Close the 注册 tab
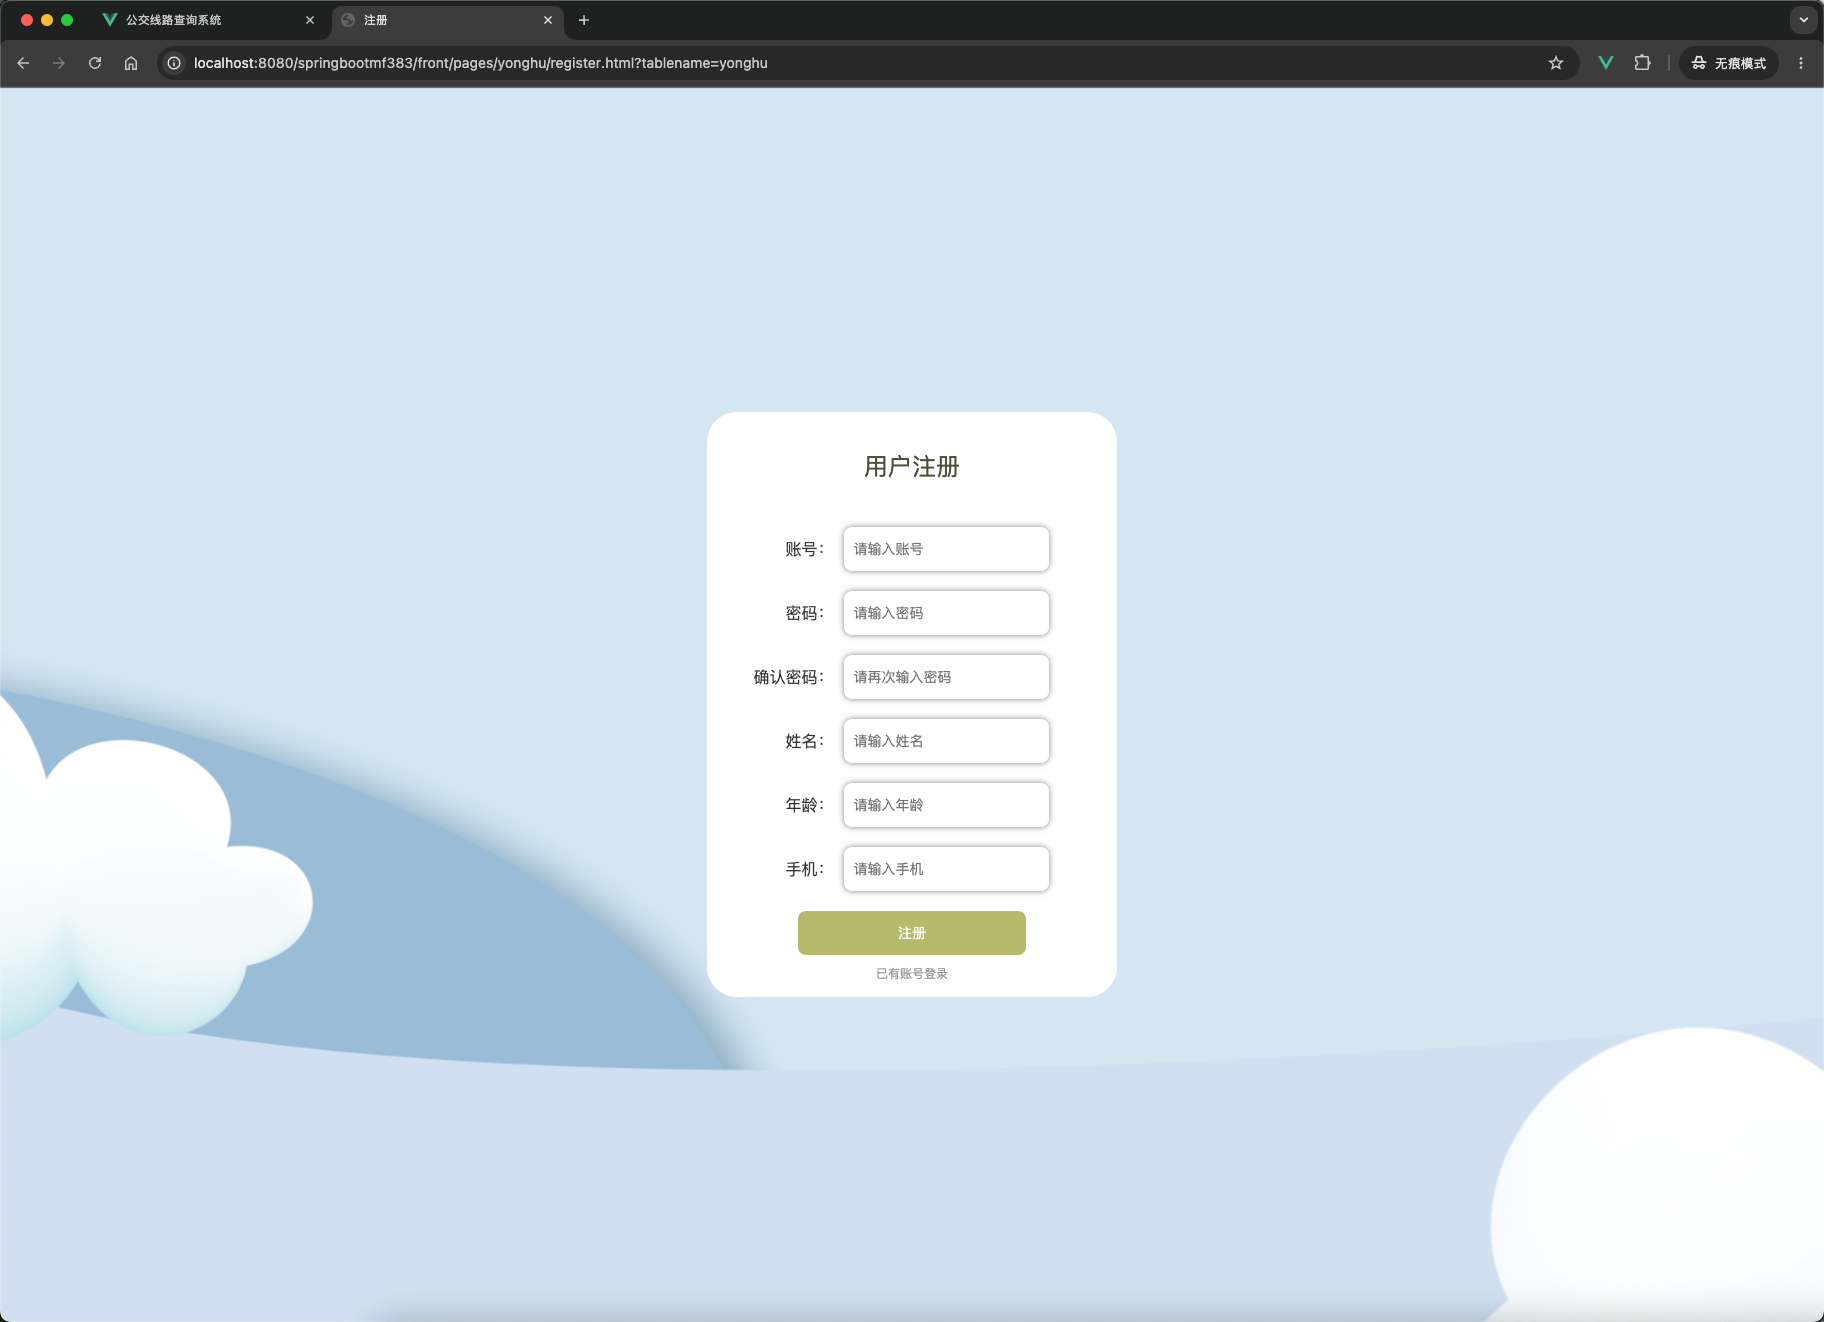This screenshot has height=1322, width=1824. pos(548,20)
